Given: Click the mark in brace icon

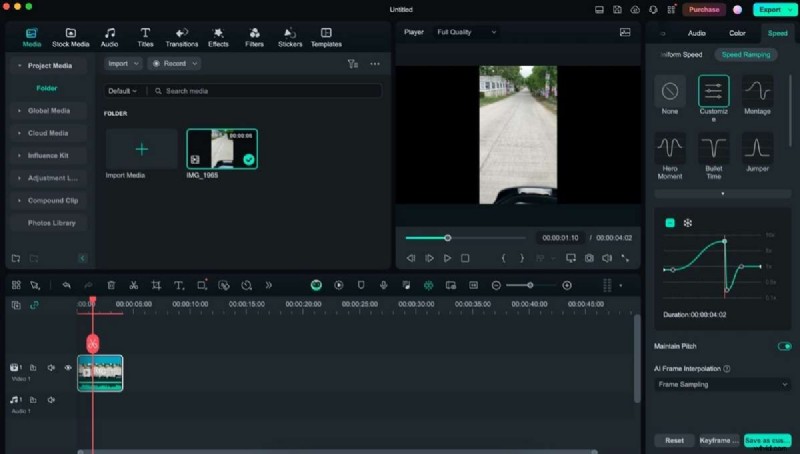Looking at the screenshot, I should pyautogui.click(x=503, y=258).
